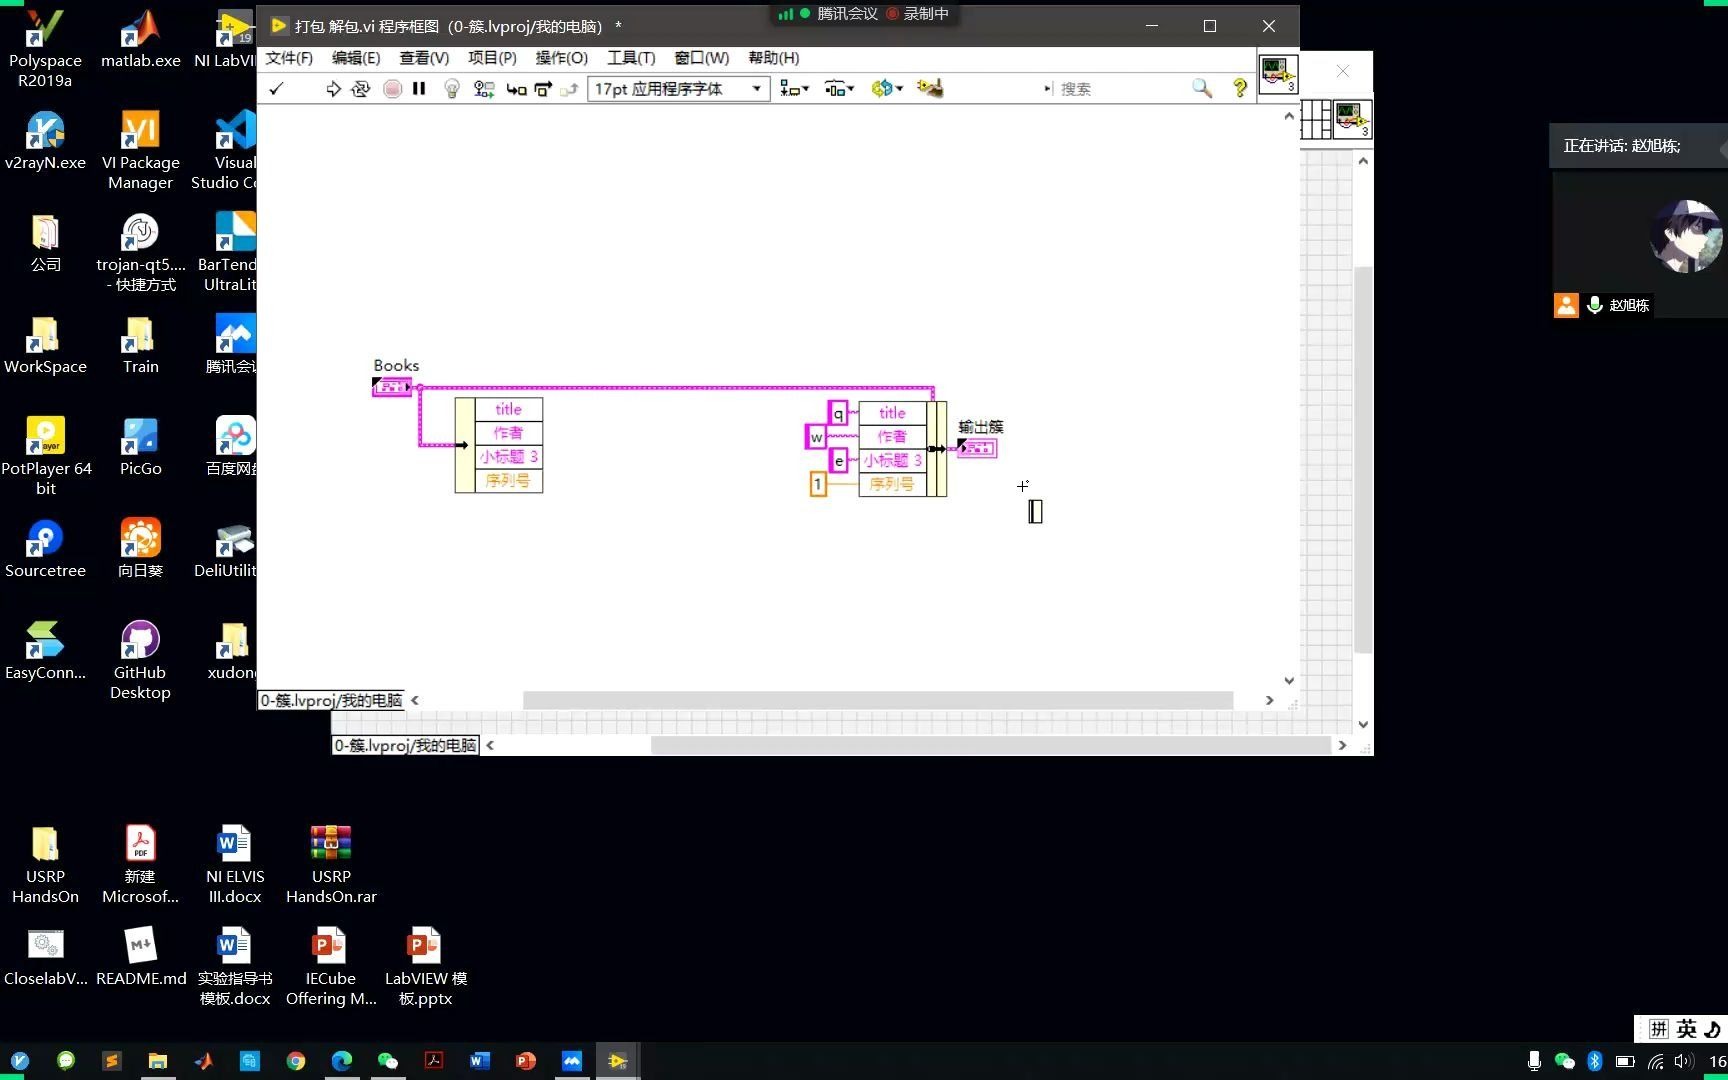Open Context Help via the question mark icon
Screen dimensions: 1728x1080
(1239, 88)
